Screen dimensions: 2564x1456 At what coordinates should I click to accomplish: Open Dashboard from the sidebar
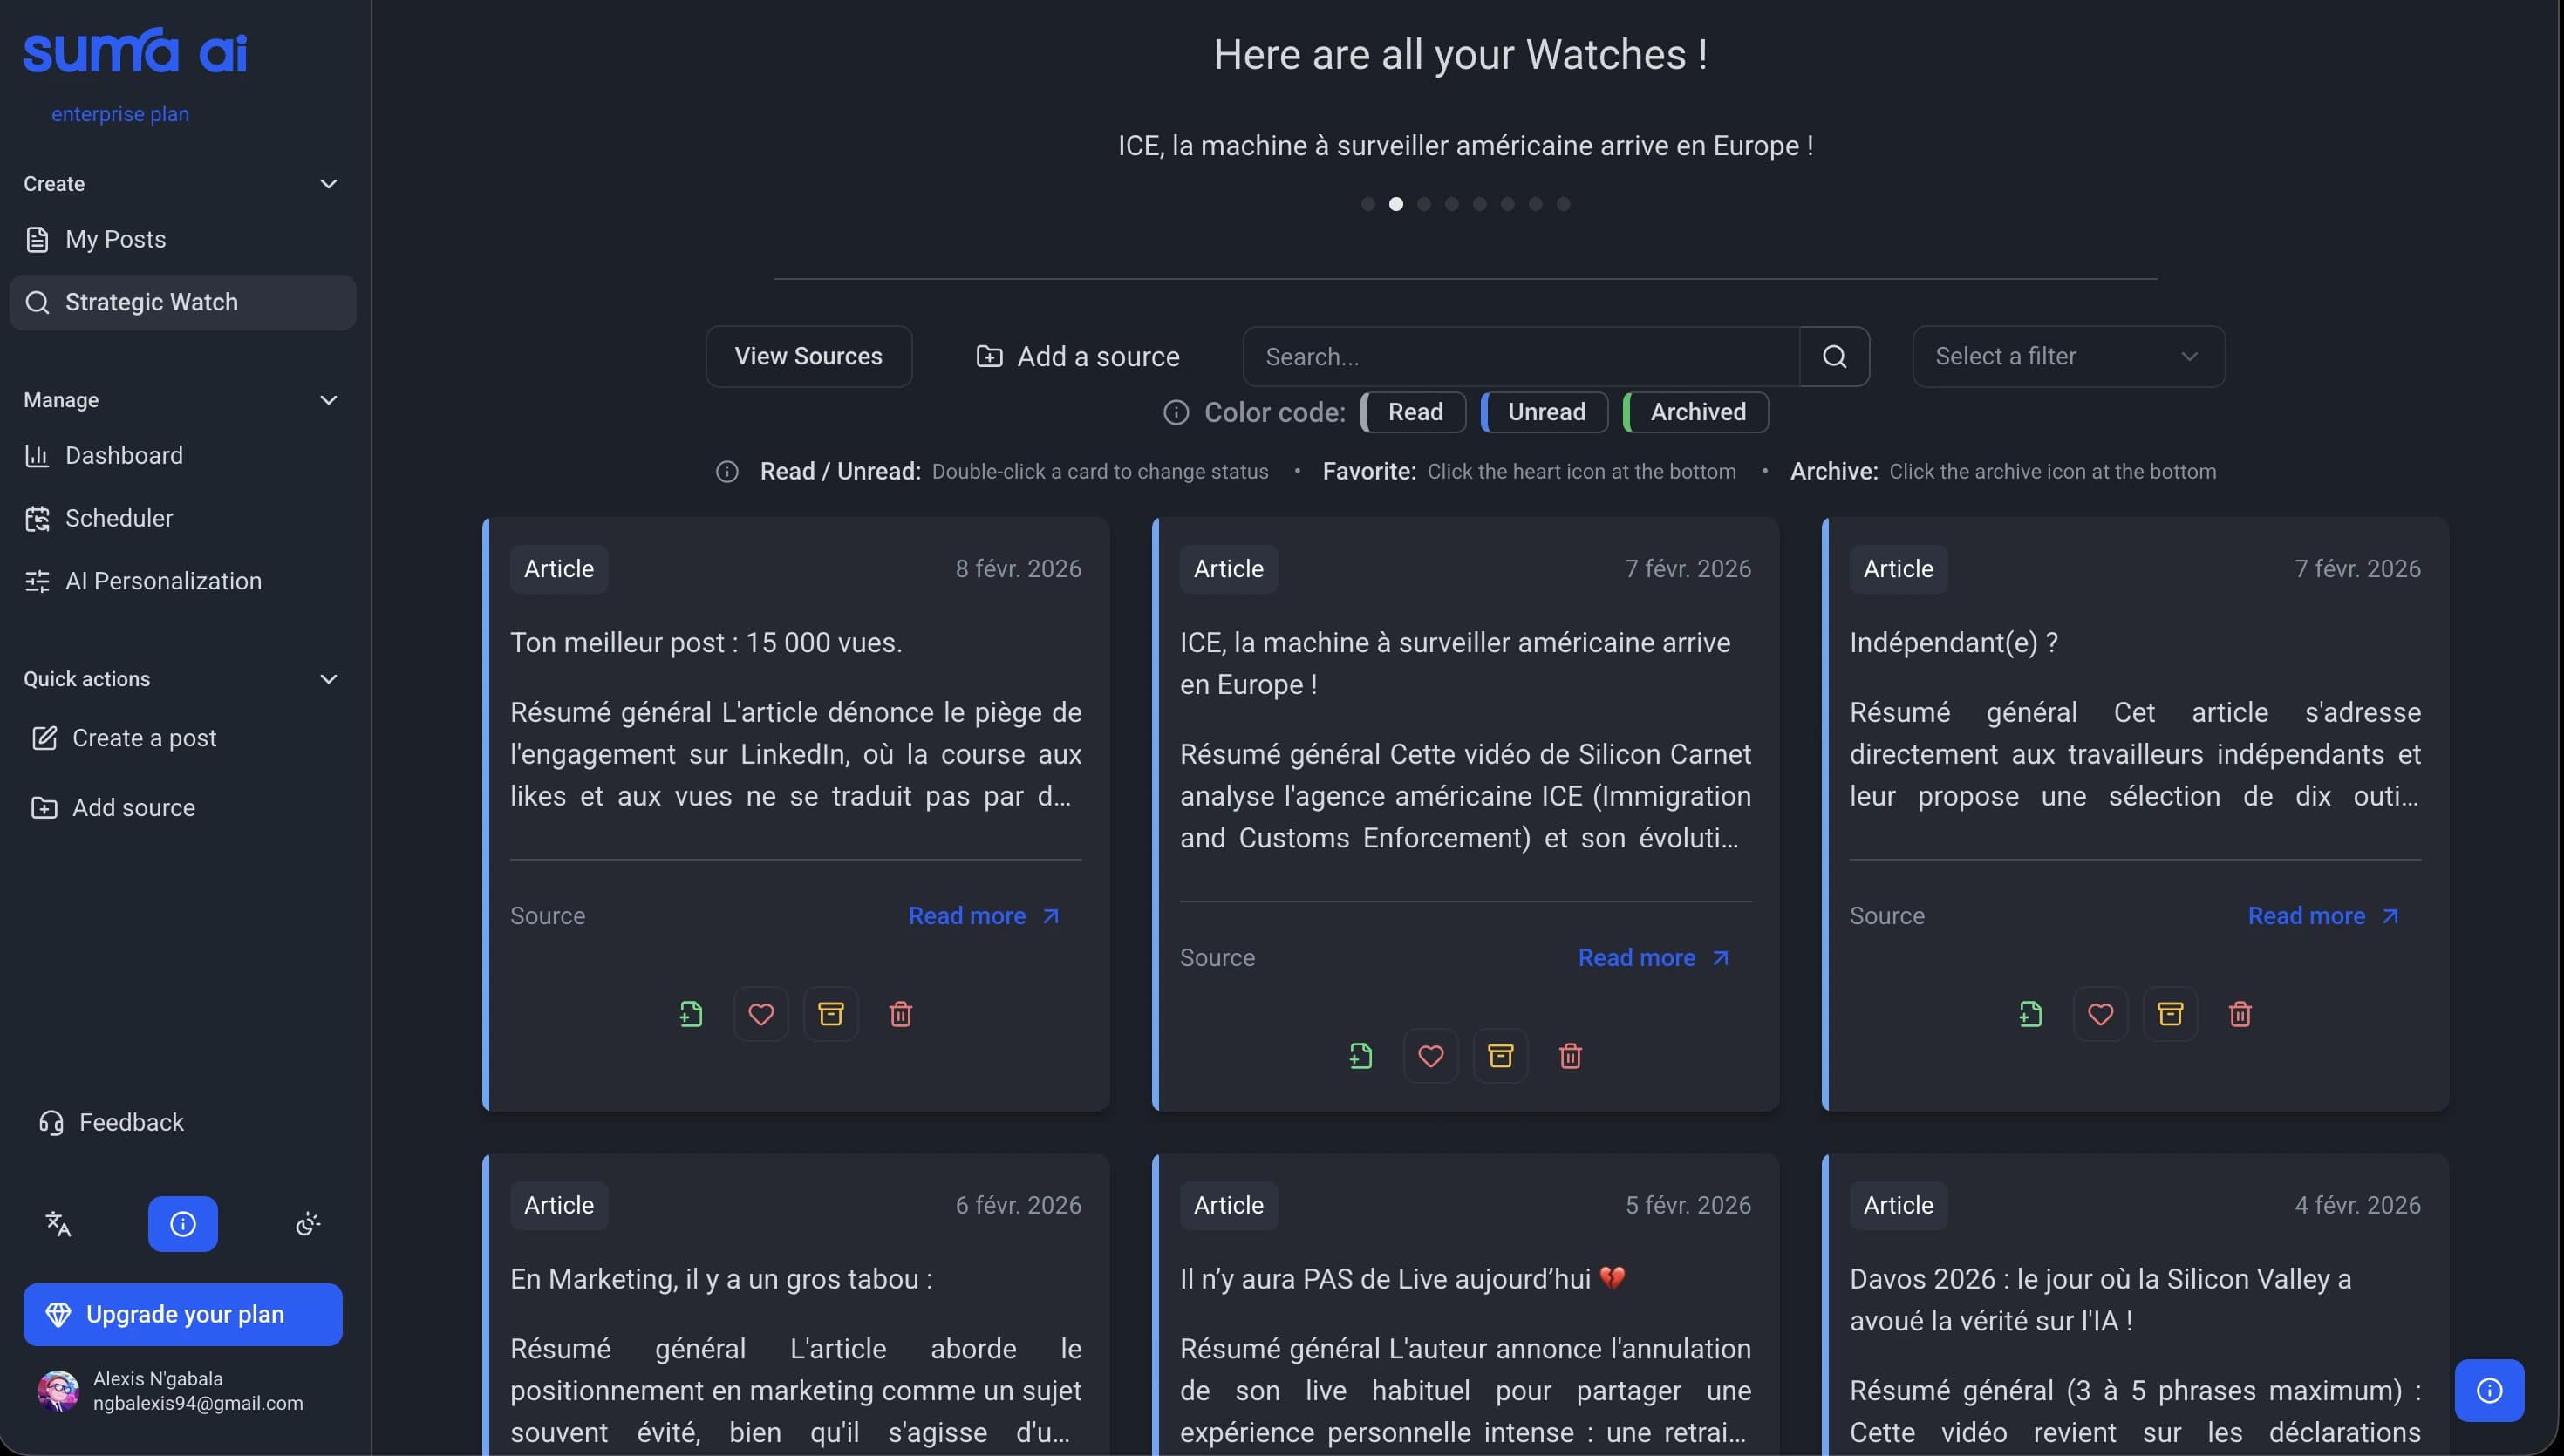pyautogui.click(x=124, y=456)
